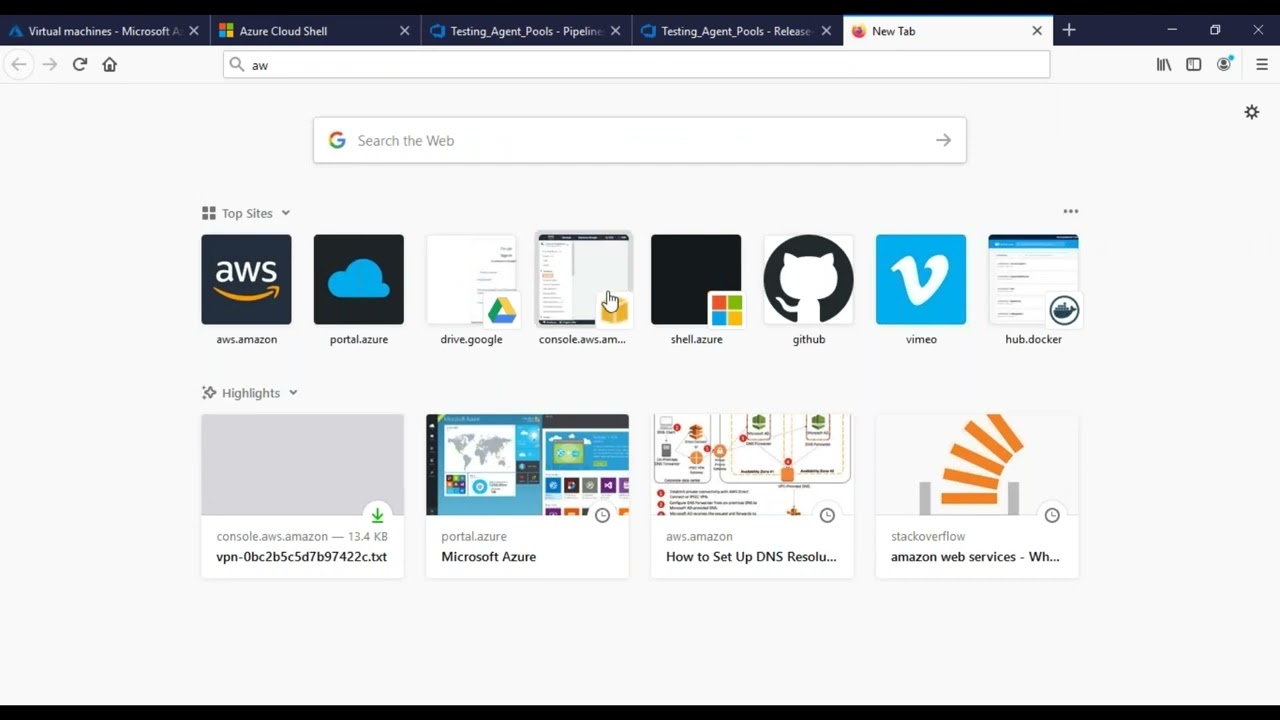The width and height of the screenshot is (1280, 720).
Task: Click the 'portal.azure' label in Highlights
Action: 474,537
